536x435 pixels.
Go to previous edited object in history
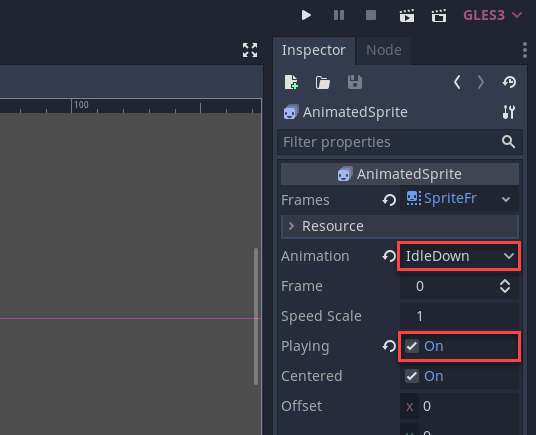(x=457, y=82)
